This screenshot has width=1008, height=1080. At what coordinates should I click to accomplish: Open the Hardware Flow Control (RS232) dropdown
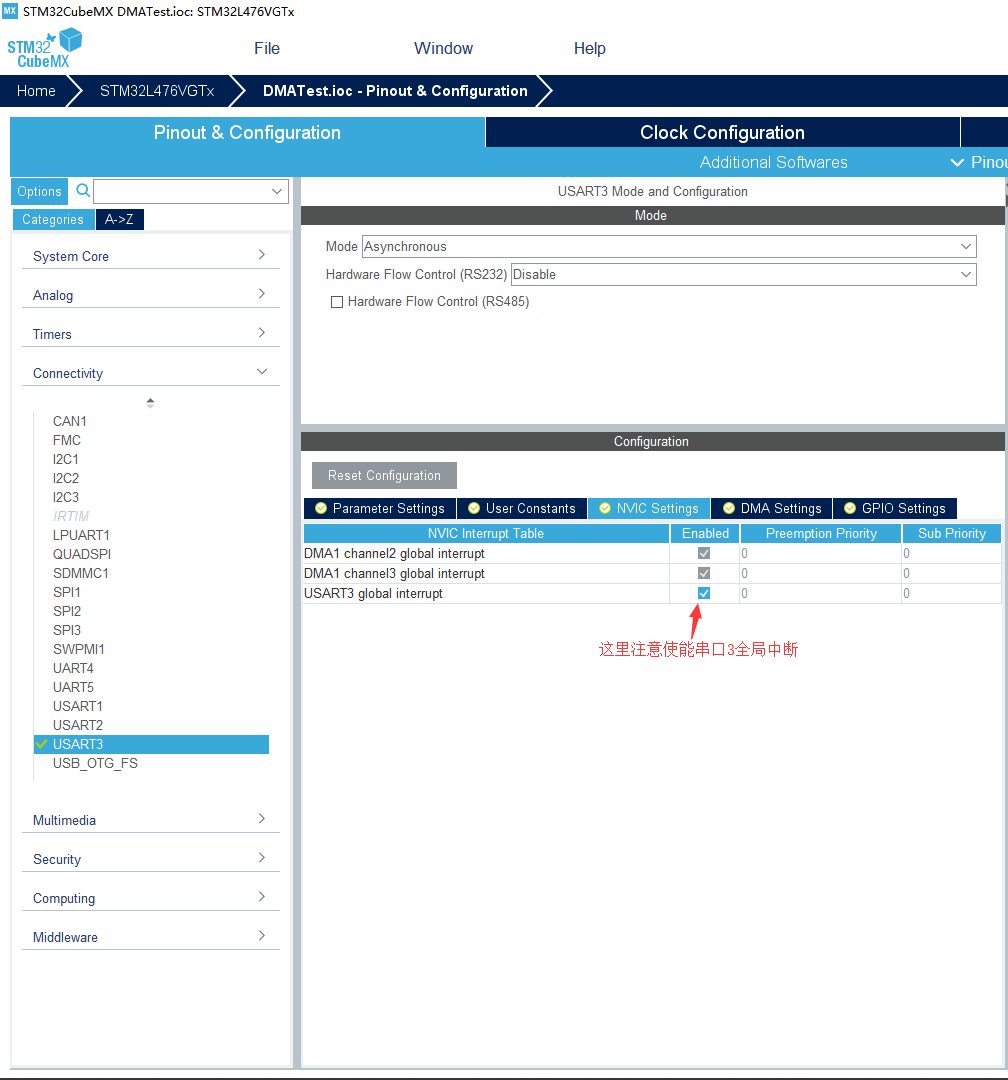coord(966,274)
